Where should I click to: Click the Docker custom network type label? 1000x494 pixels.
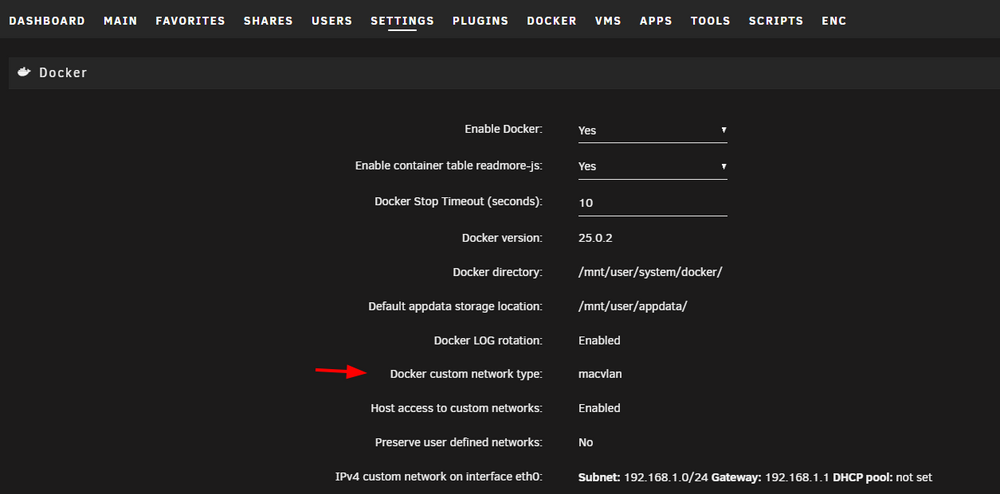[466, 374]
